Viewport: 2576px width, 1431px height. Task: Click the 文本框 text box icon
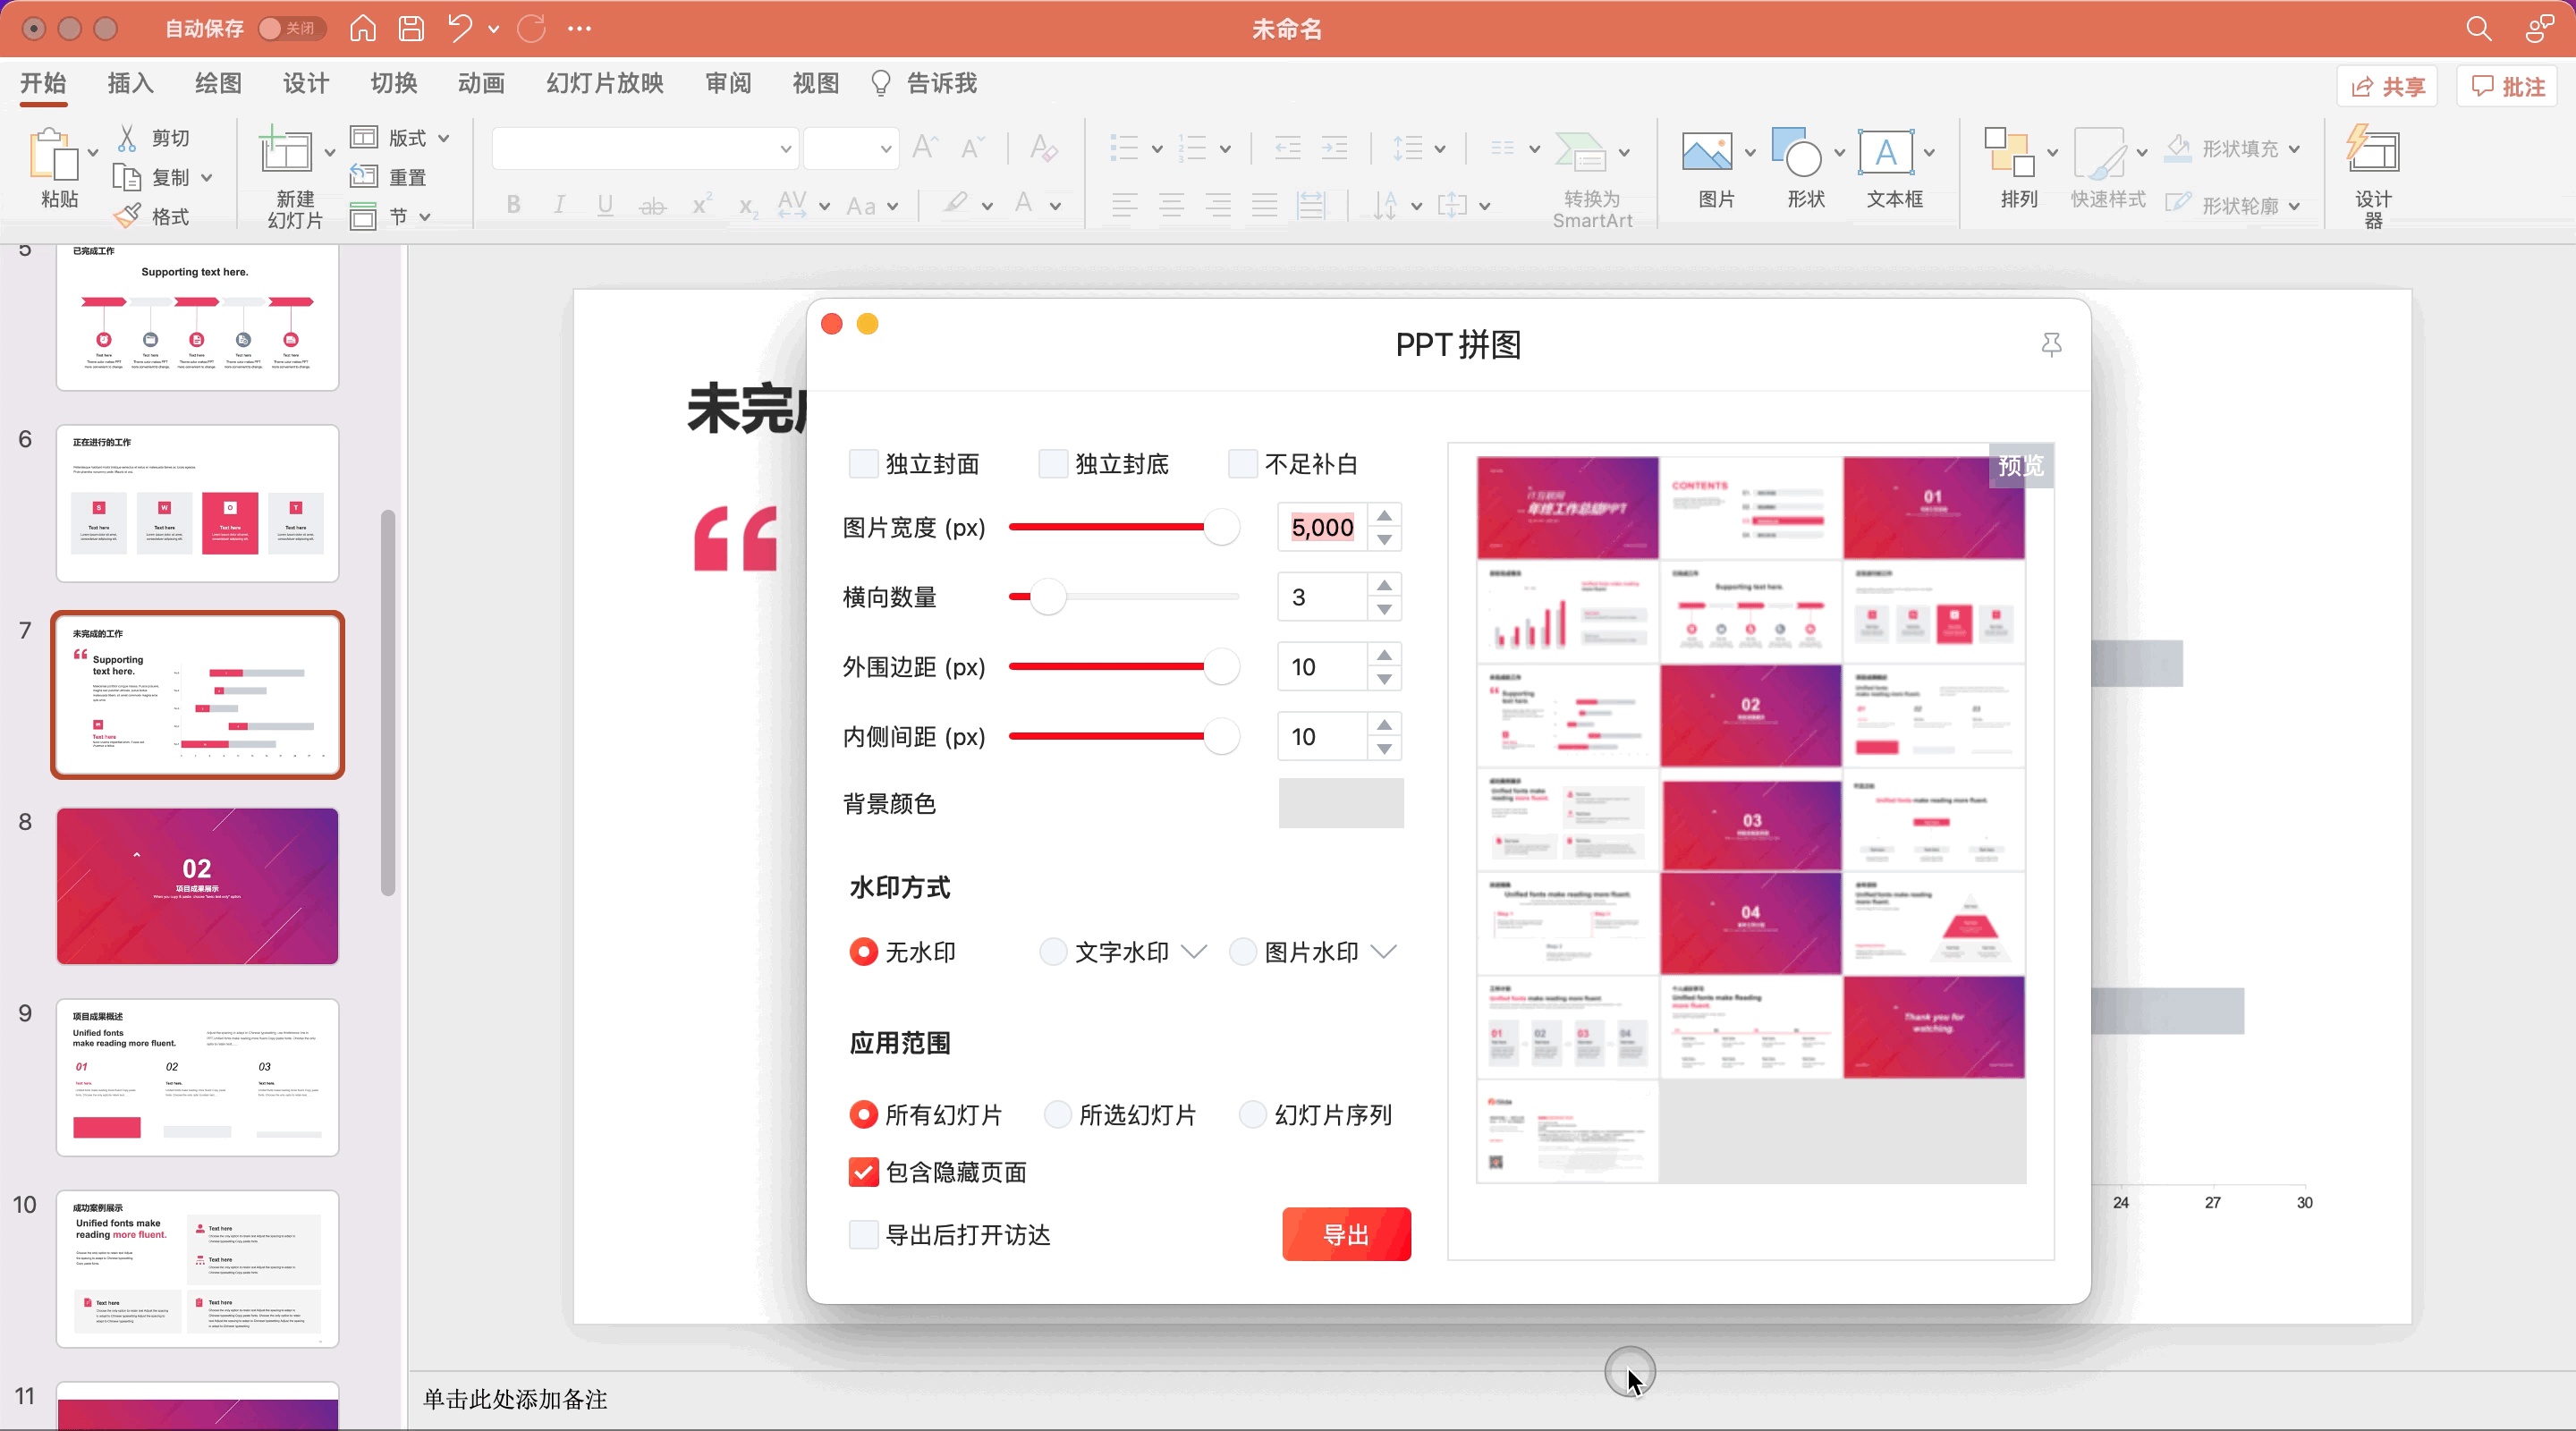click(x=1886, y=152)
